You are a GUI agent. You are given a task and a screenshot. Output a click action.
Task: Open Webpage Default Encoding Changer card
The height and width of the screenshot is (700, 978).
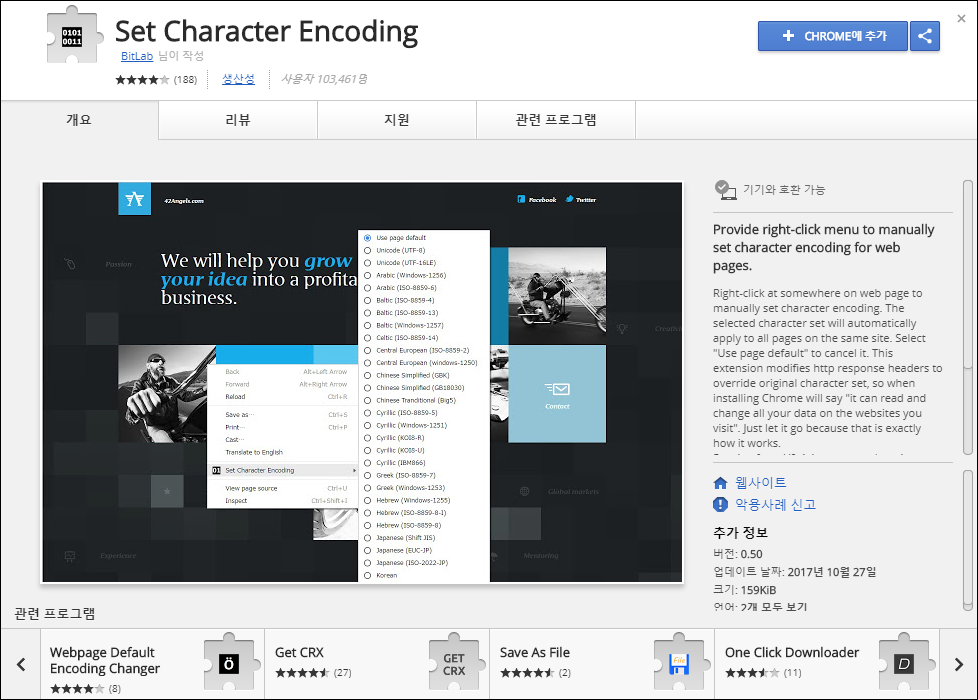[x=152, y=664]
